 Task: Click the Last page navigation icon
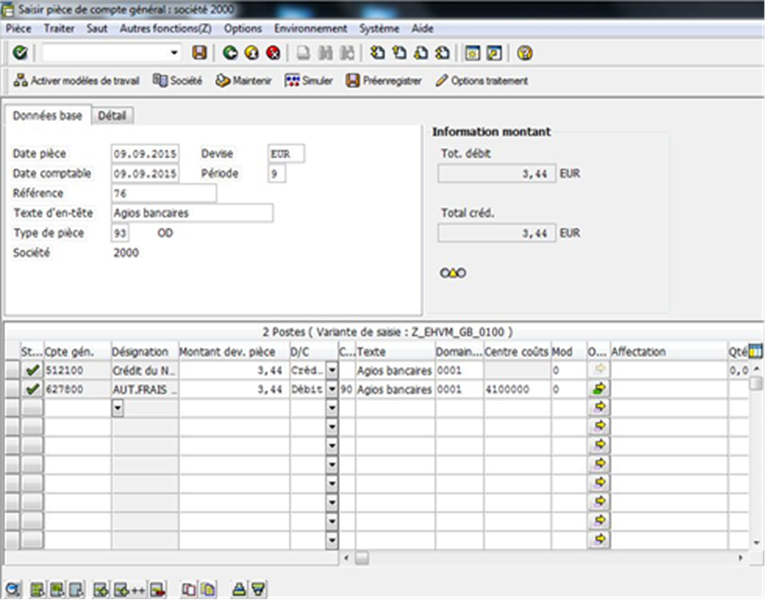coord(442,52)
